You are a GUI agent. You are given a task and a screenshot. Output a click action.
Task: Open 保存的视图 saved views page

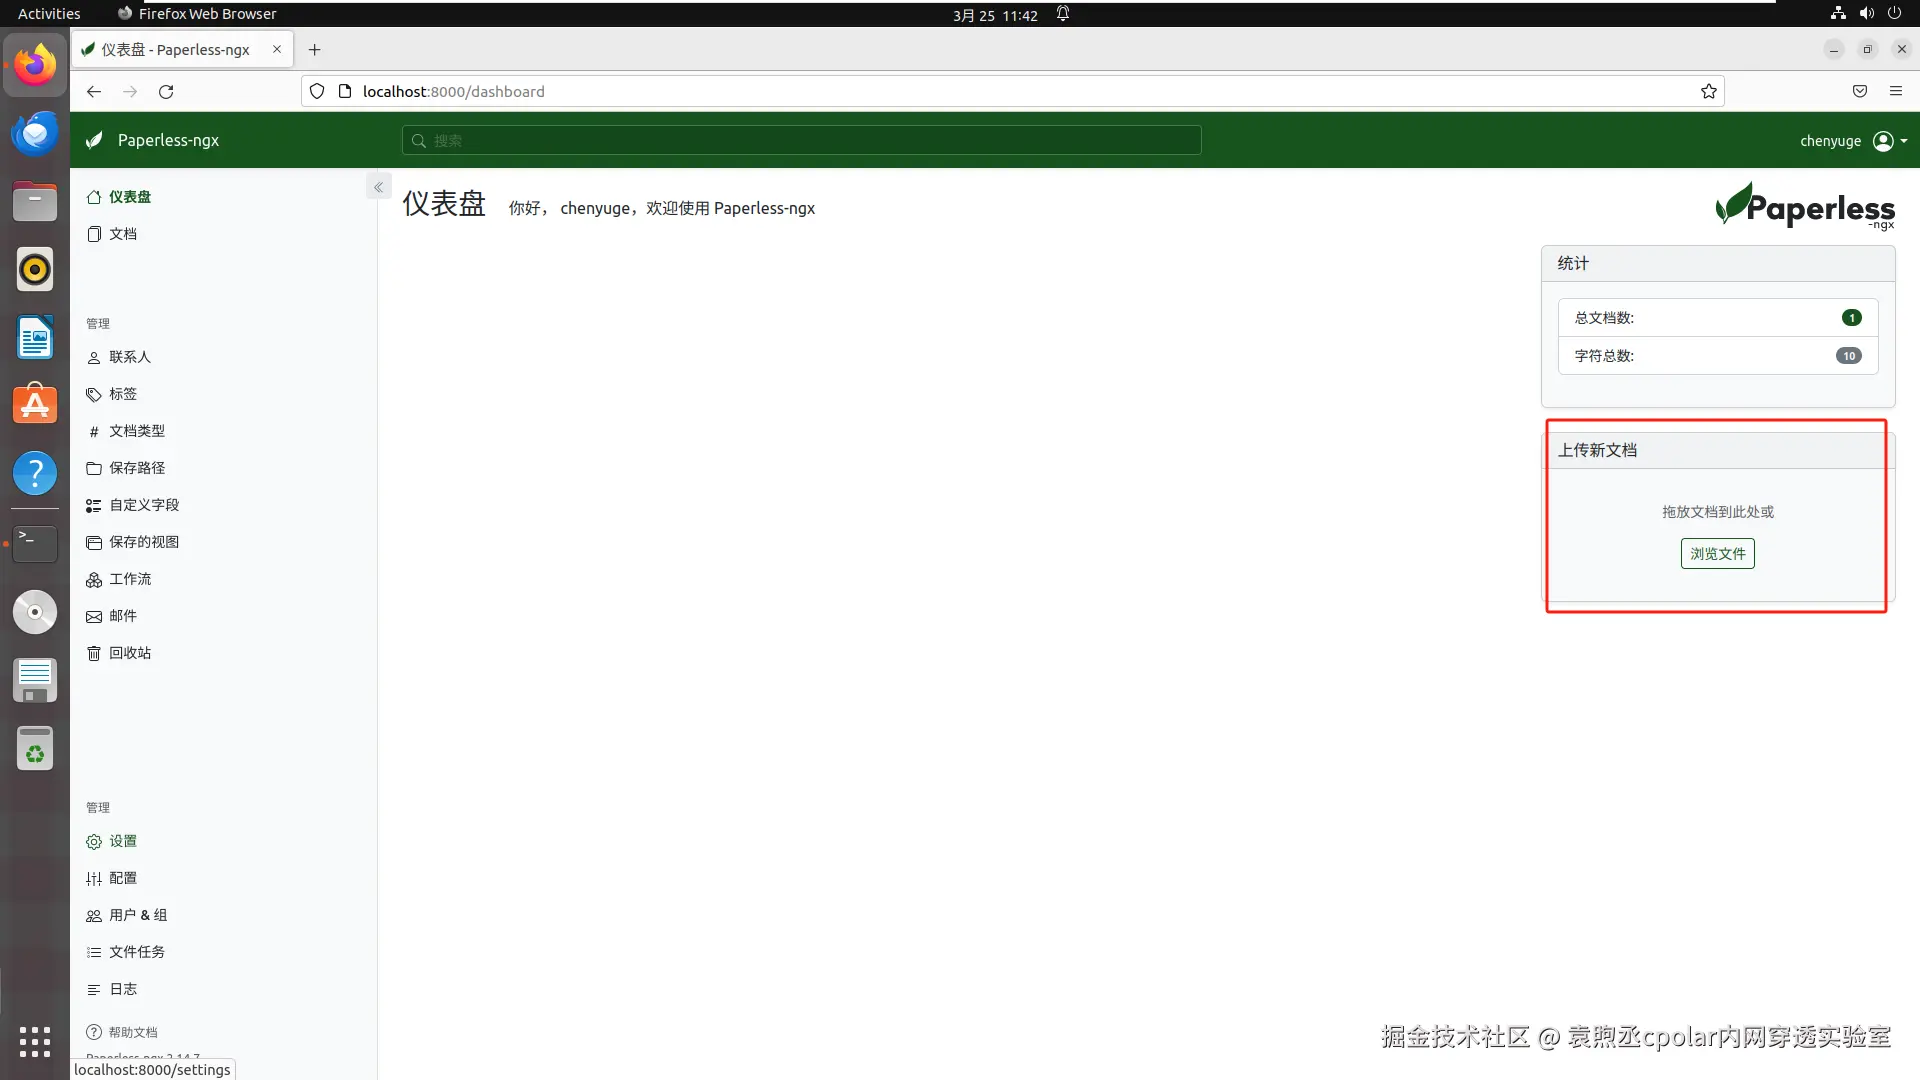(133, 542)
